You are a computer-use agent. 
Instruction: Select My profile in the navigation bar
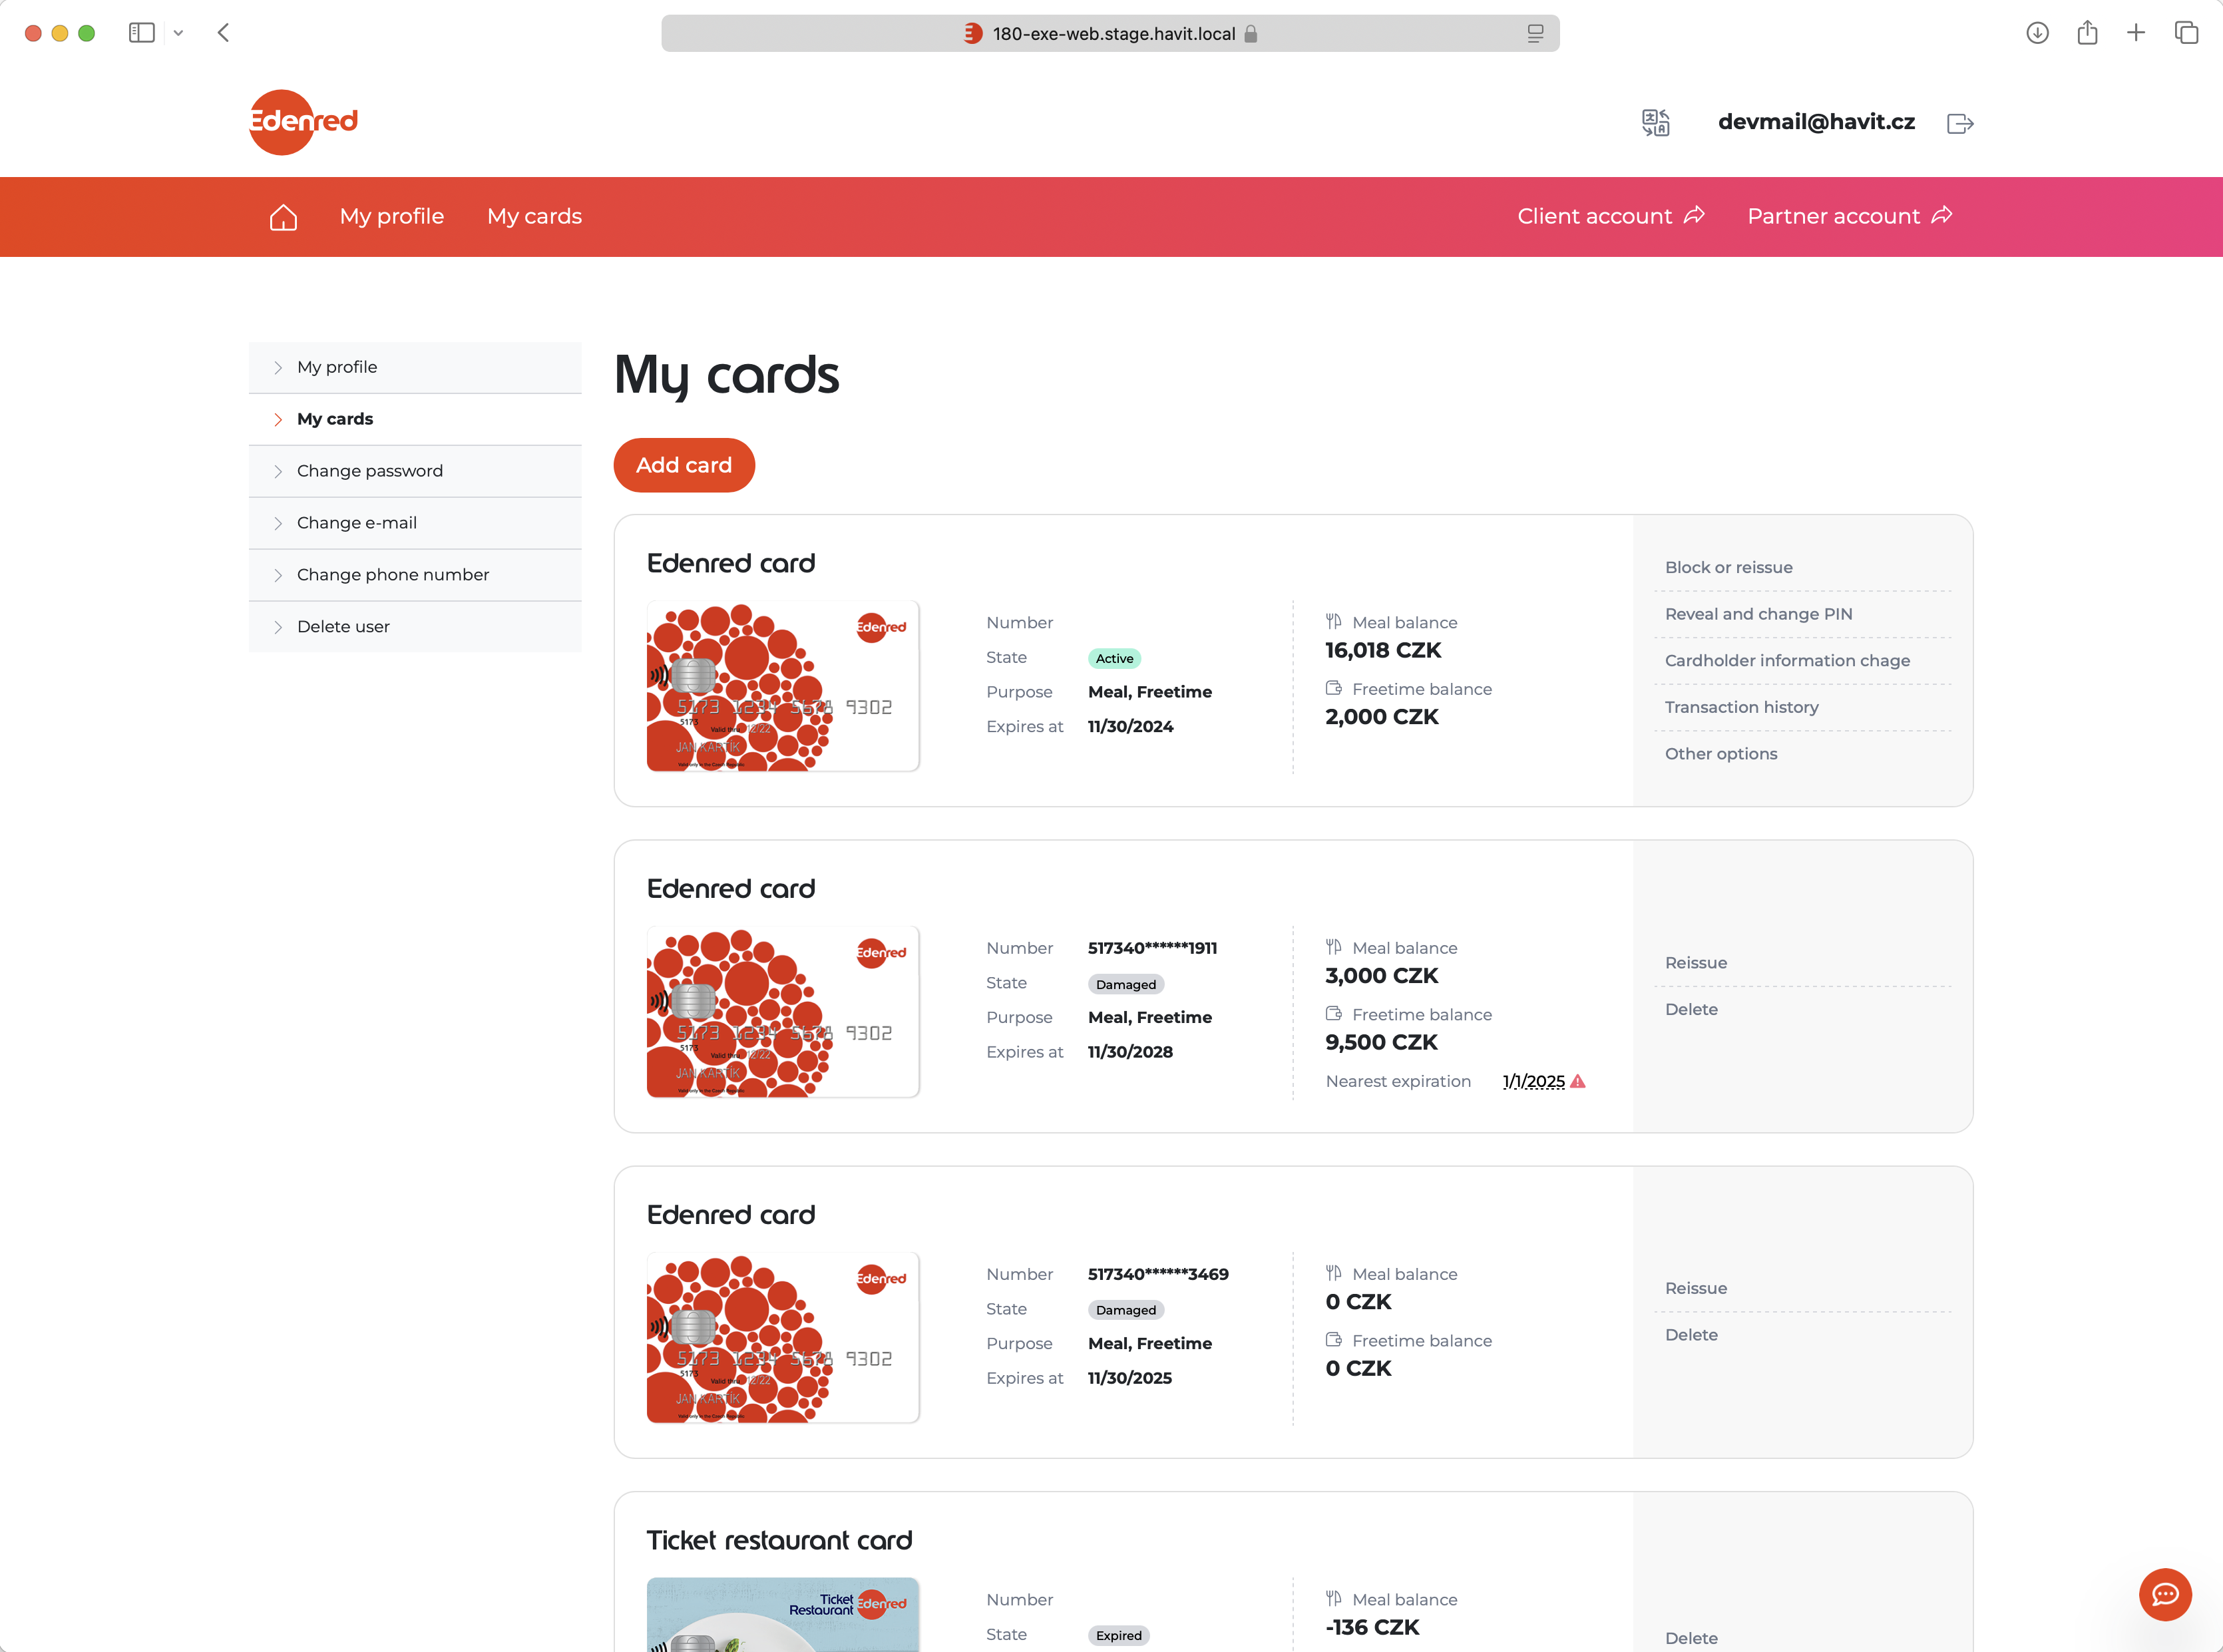coord(391,216)
